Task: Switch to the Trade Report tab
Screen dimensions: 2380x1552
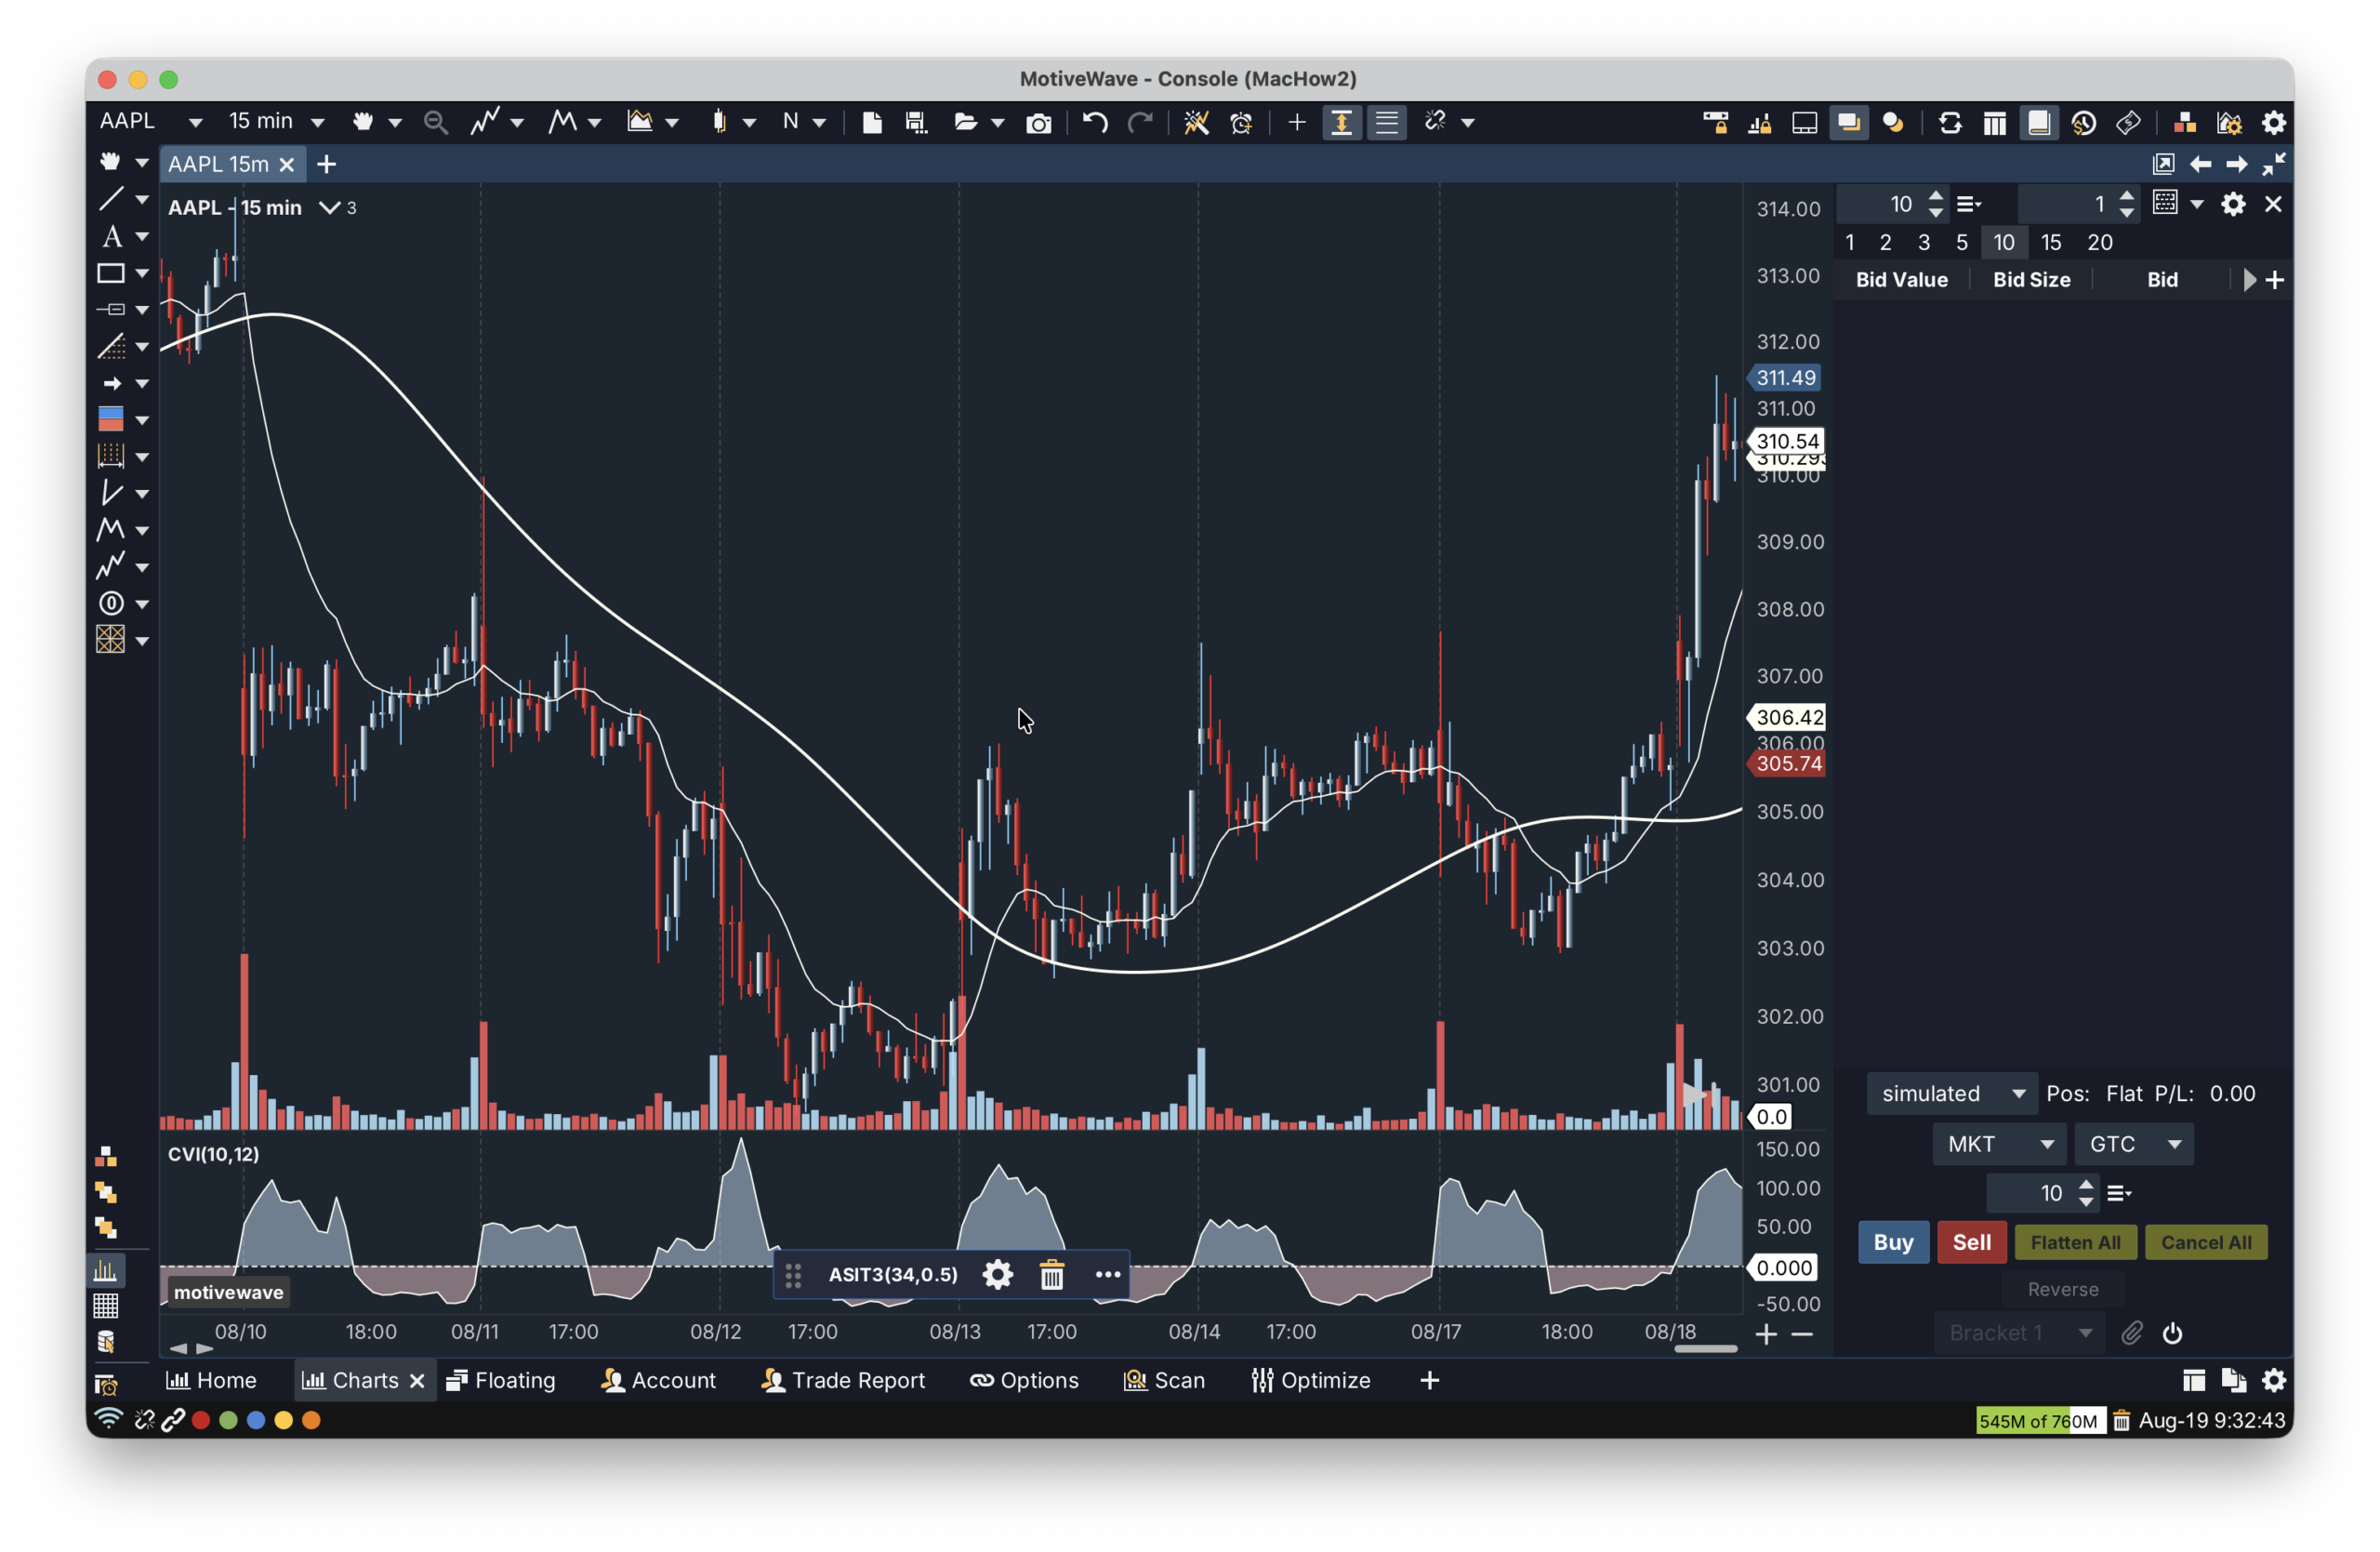Action: [x=843, y=1380]
